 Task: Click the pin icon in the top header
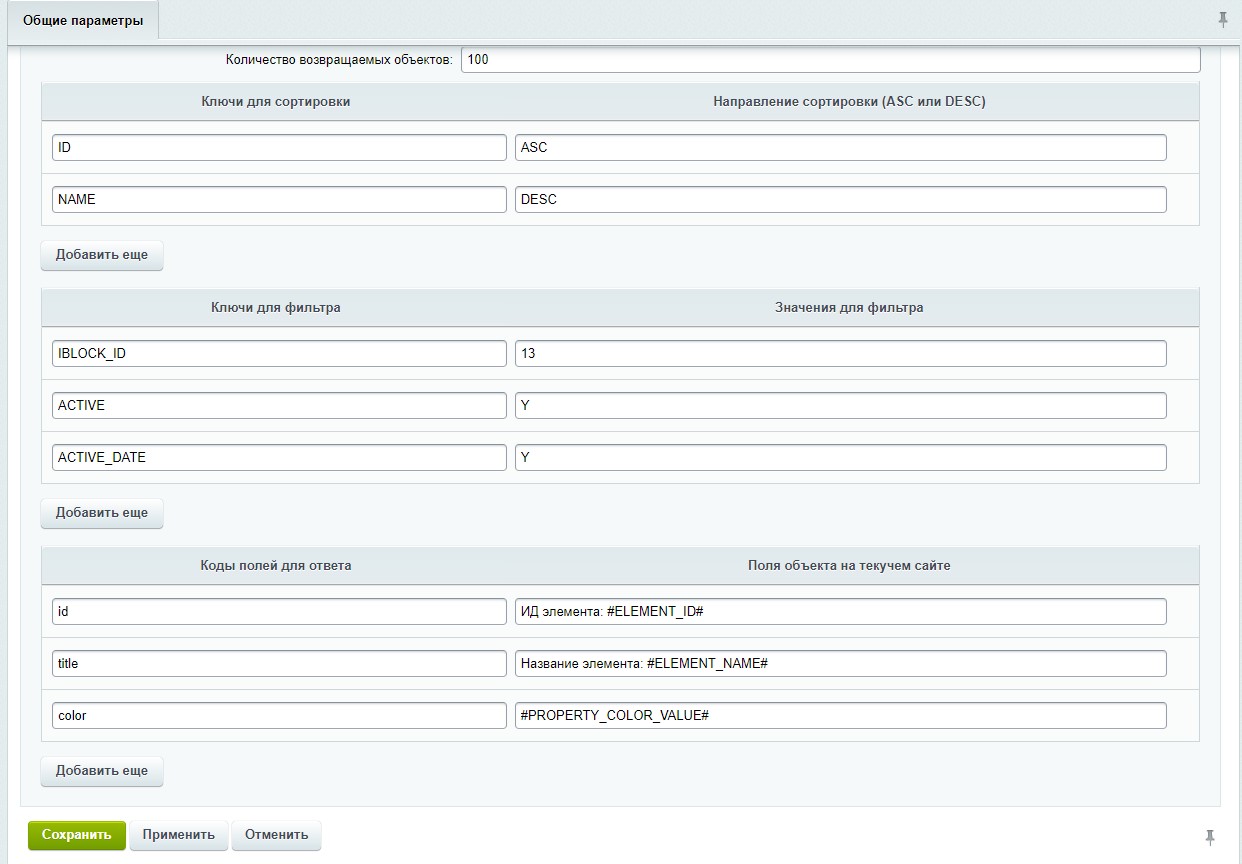(x=1222, y=20)
